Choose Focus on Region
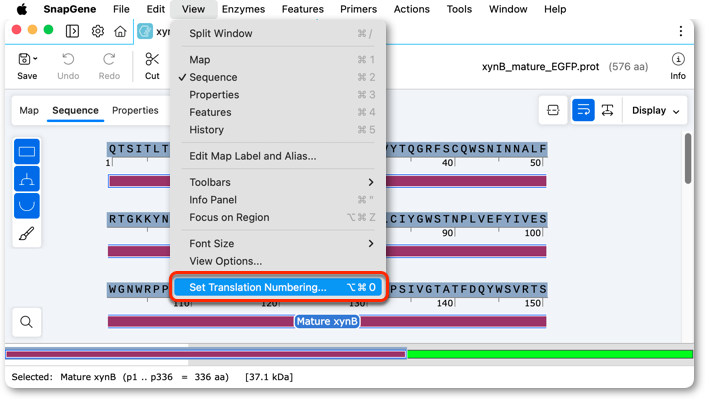The height and width of the screenshot is (399, 705). pos(278,217)
